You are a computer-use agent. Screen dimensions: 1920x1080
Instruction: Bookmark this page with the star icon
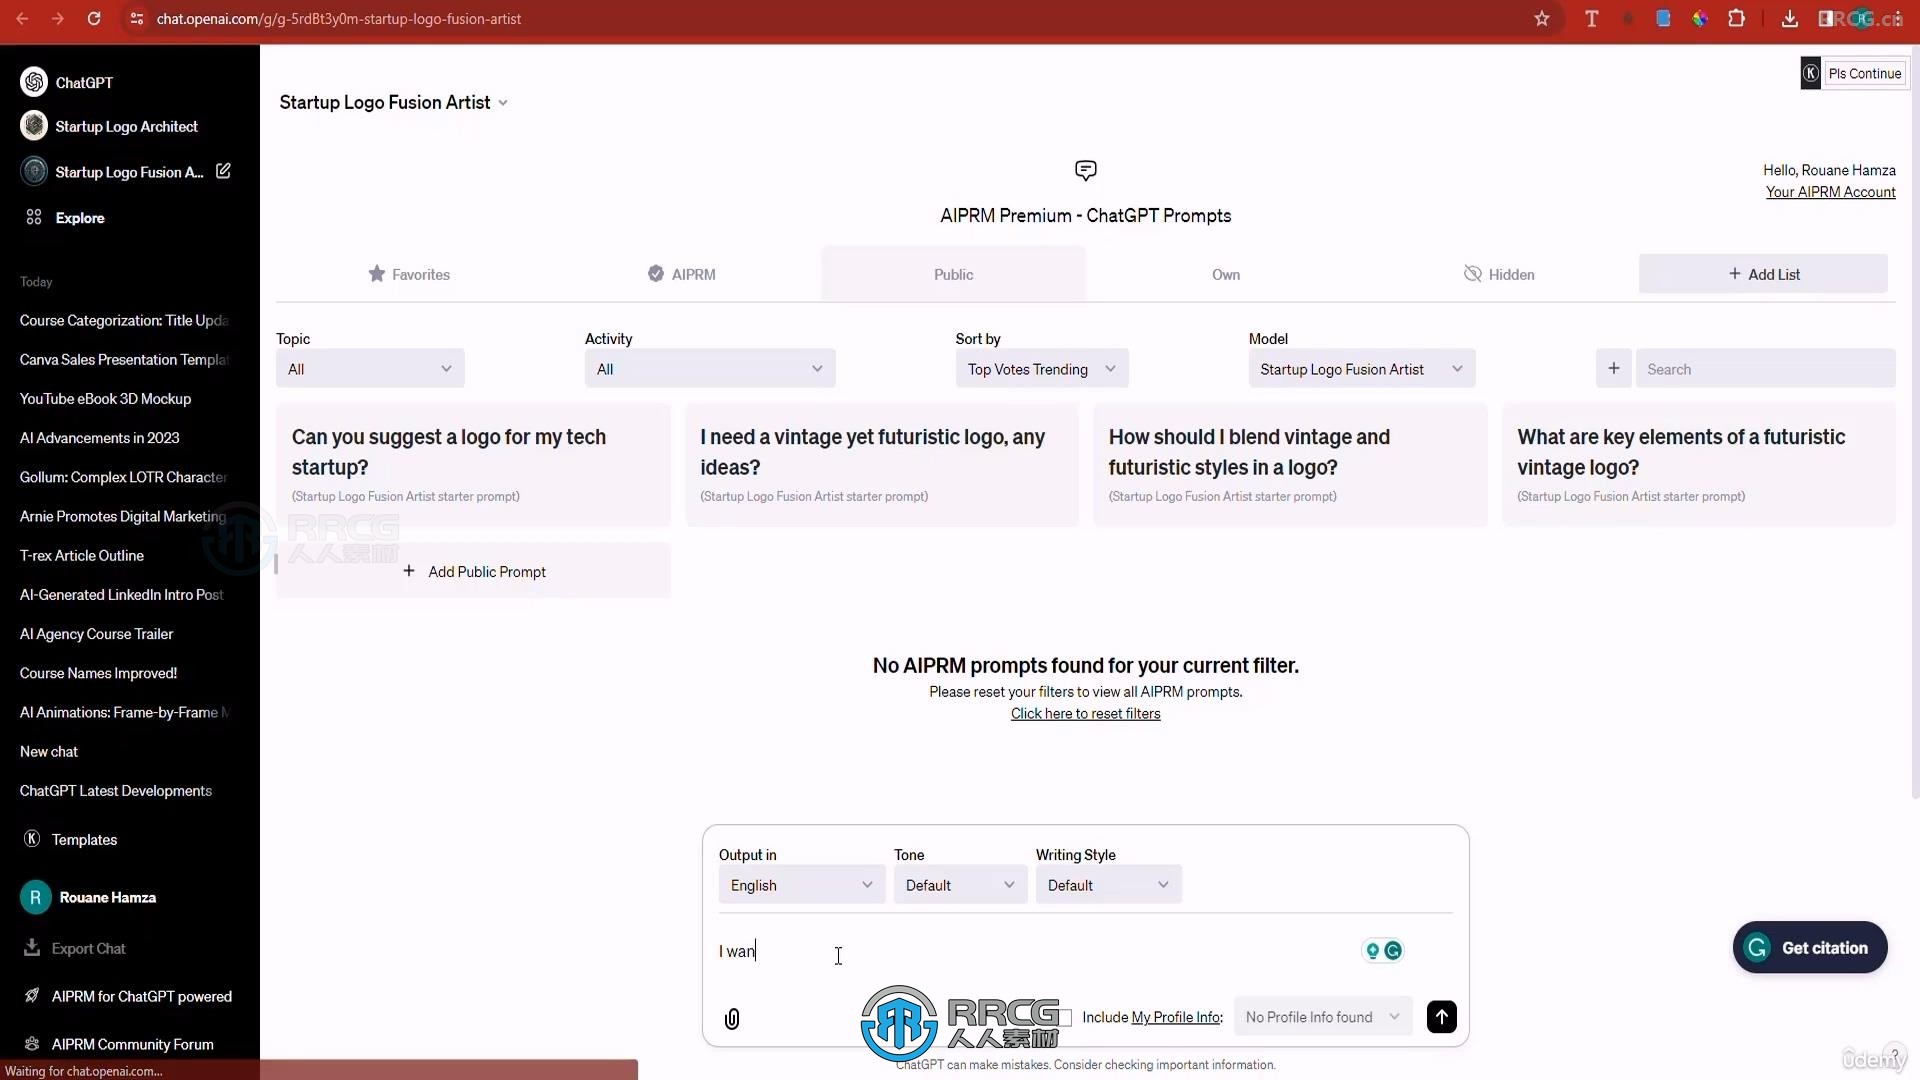(1542, 19)
